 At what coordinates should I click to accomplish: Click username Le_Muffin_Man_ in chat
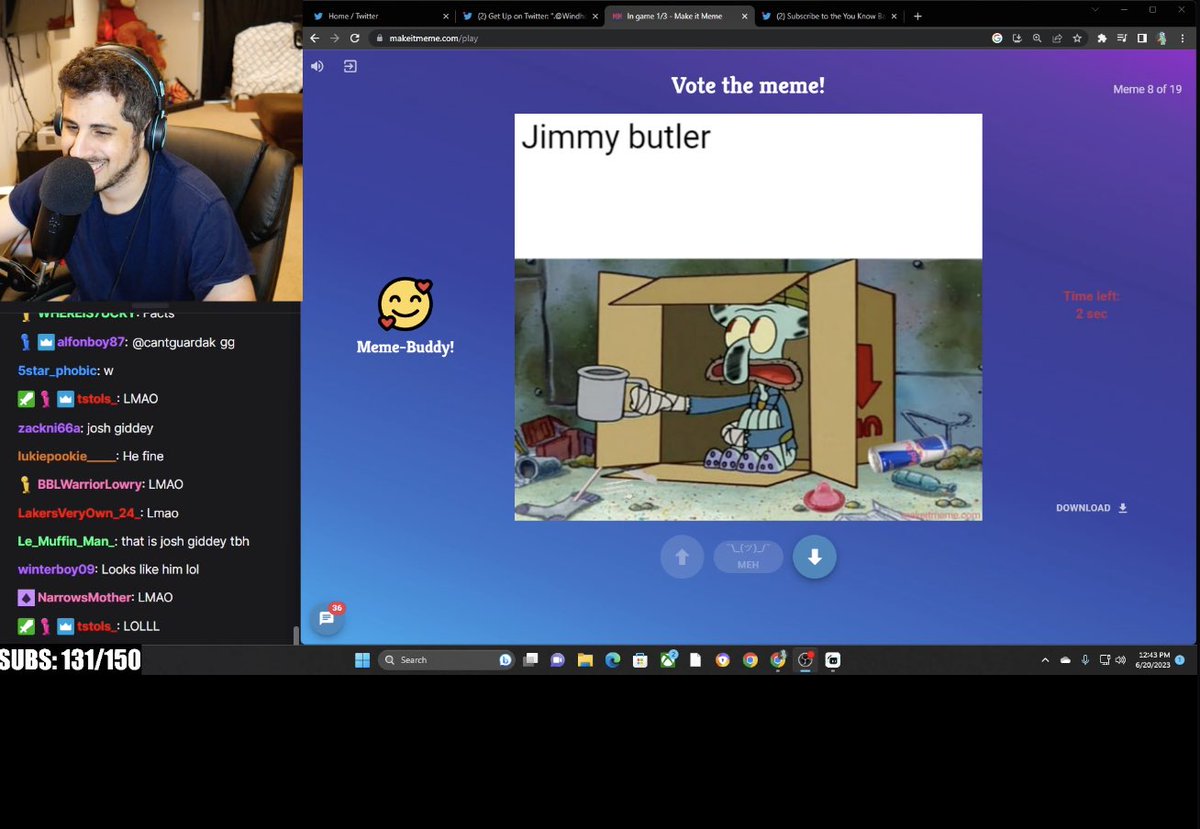pyautogui.click(x=66, y=541)
